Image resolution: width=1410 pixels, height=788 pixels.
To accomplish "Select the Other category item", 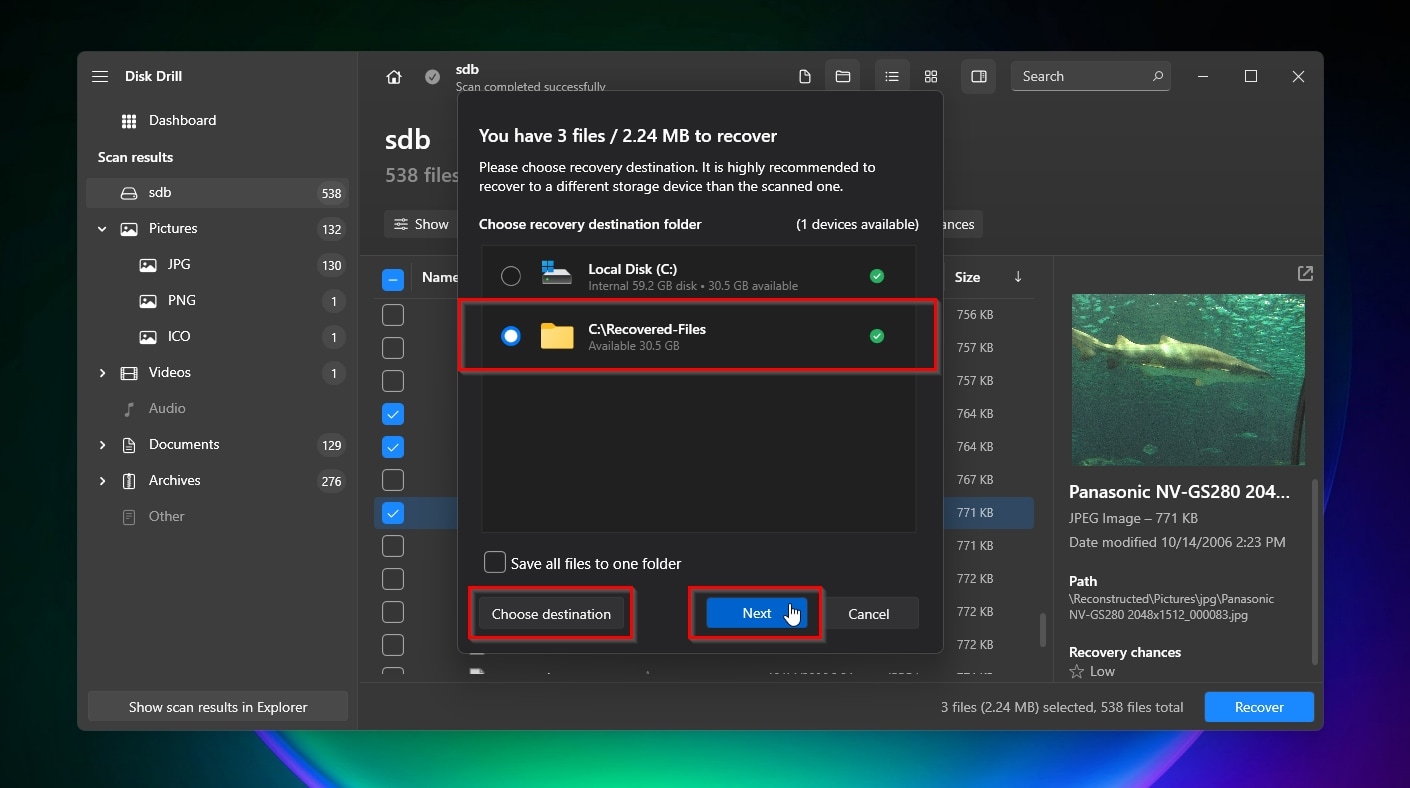I will click(217, 517).
